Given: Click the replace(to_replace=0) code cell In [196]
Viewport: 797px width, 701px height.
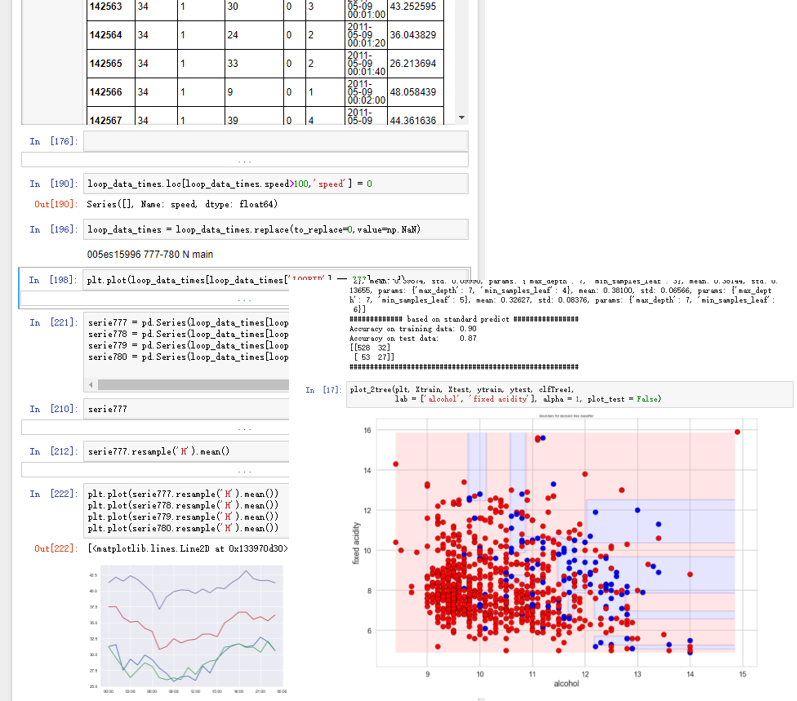Looking at the screenshot, I should (275, 229).
